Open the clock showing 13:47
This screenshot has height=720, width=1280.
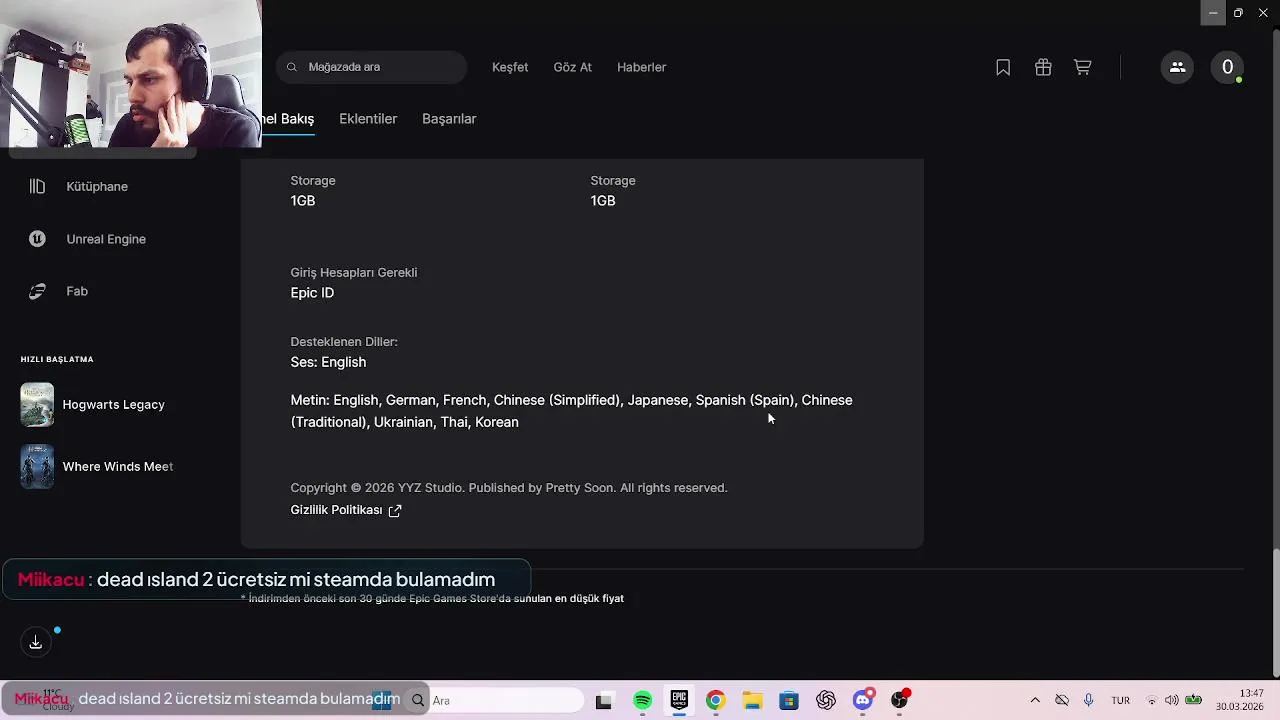[1251, 693]
